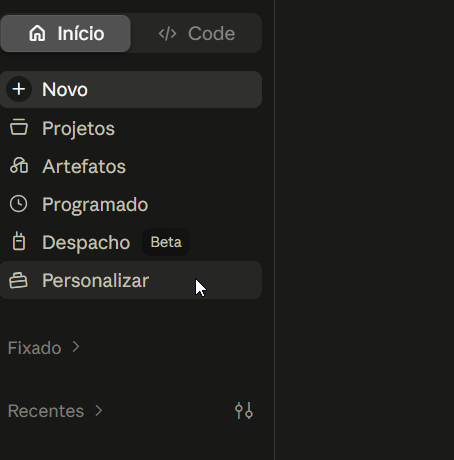The width and height of the screenshot is (454, 460).
Task: Click the code brackets icon
Action: (167, 34)
